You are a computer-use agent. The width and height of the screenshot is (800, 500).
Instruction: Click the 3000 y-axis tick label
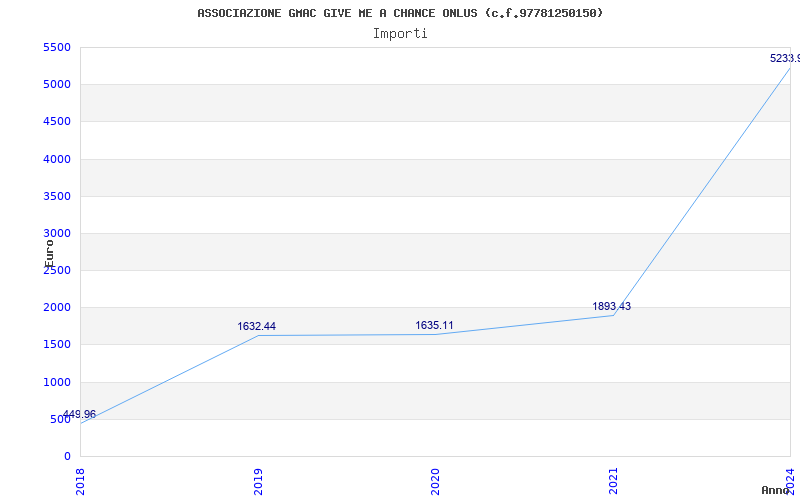[57, 233]
